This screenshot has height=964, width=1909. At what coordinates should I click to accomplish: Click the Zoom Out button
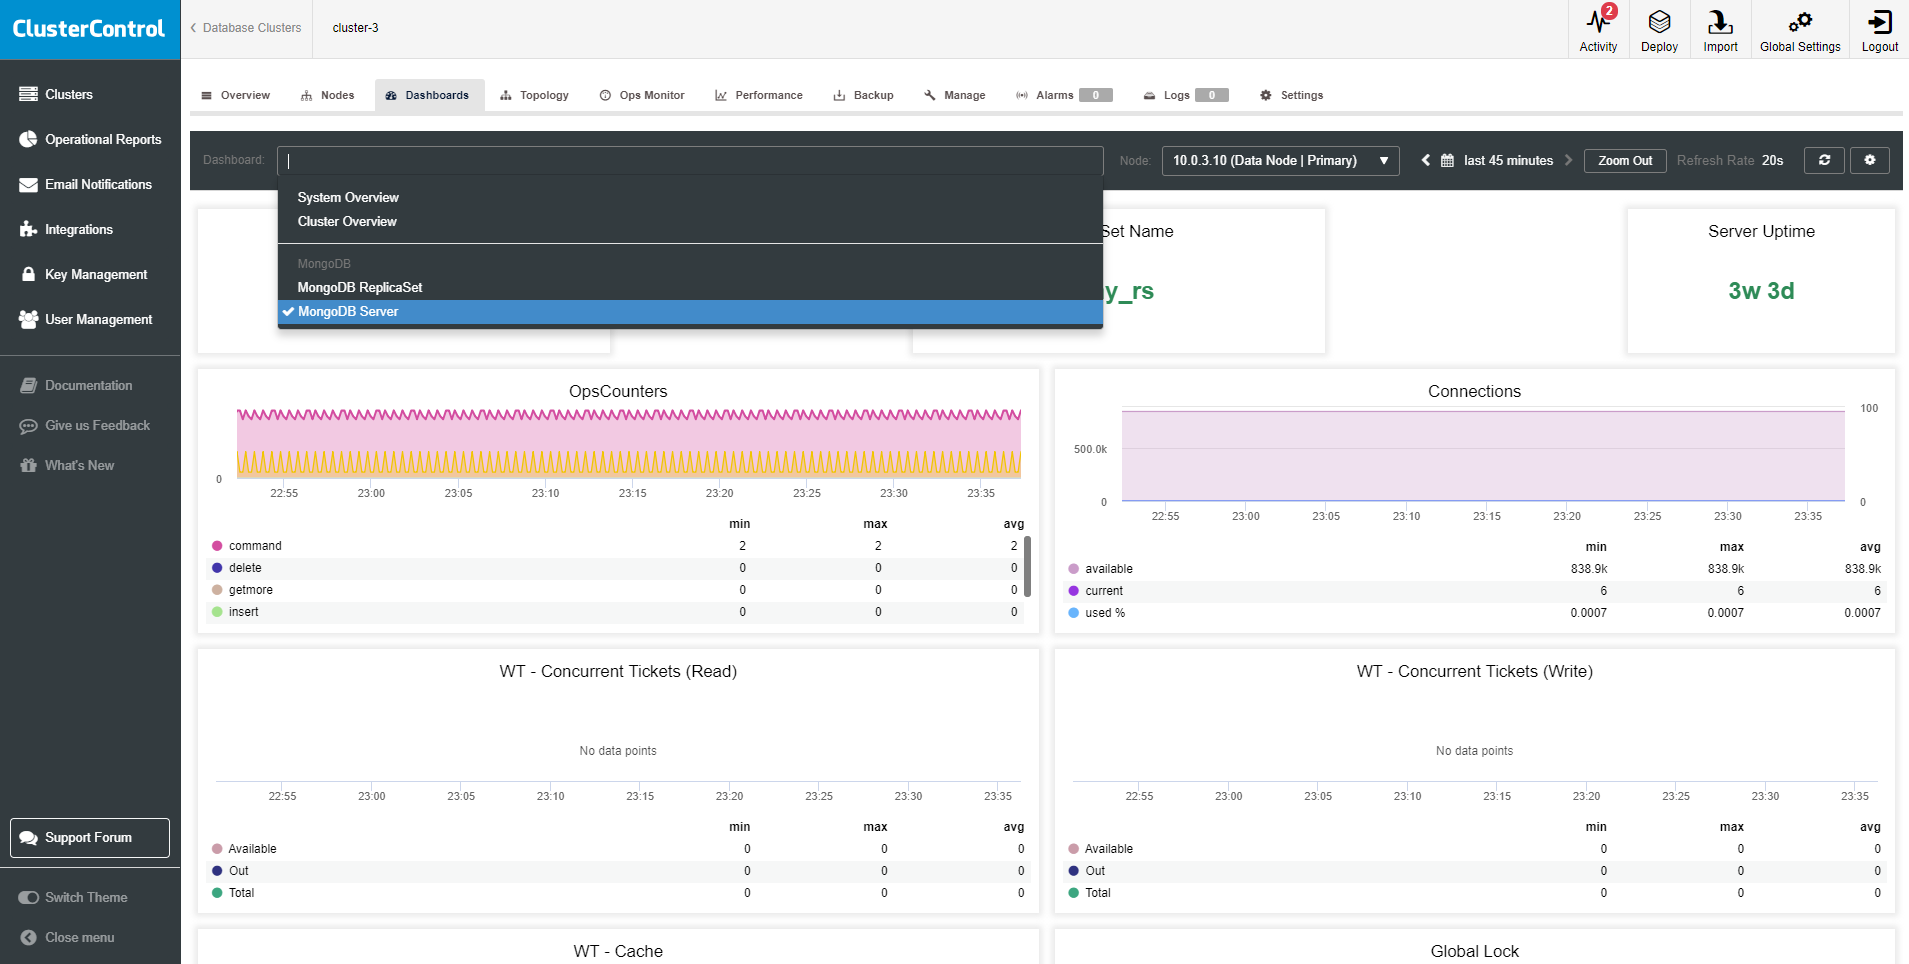point(1625,160)
